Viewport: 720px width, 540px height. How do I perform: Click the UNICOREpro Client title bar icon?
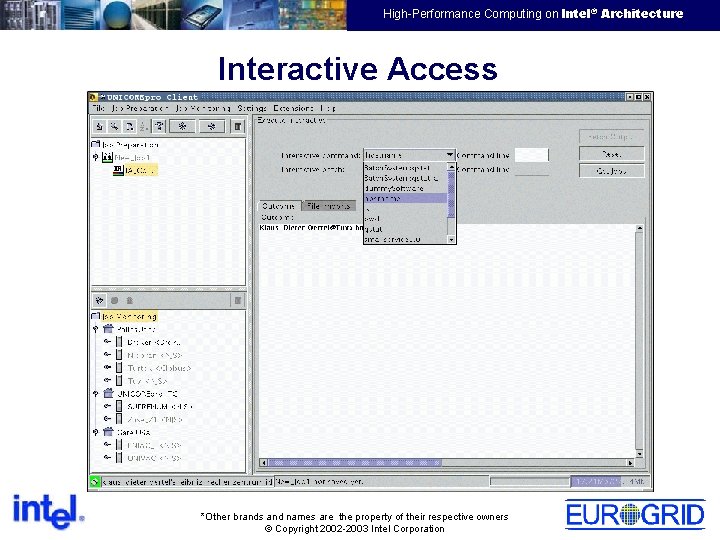click(93, 97)
